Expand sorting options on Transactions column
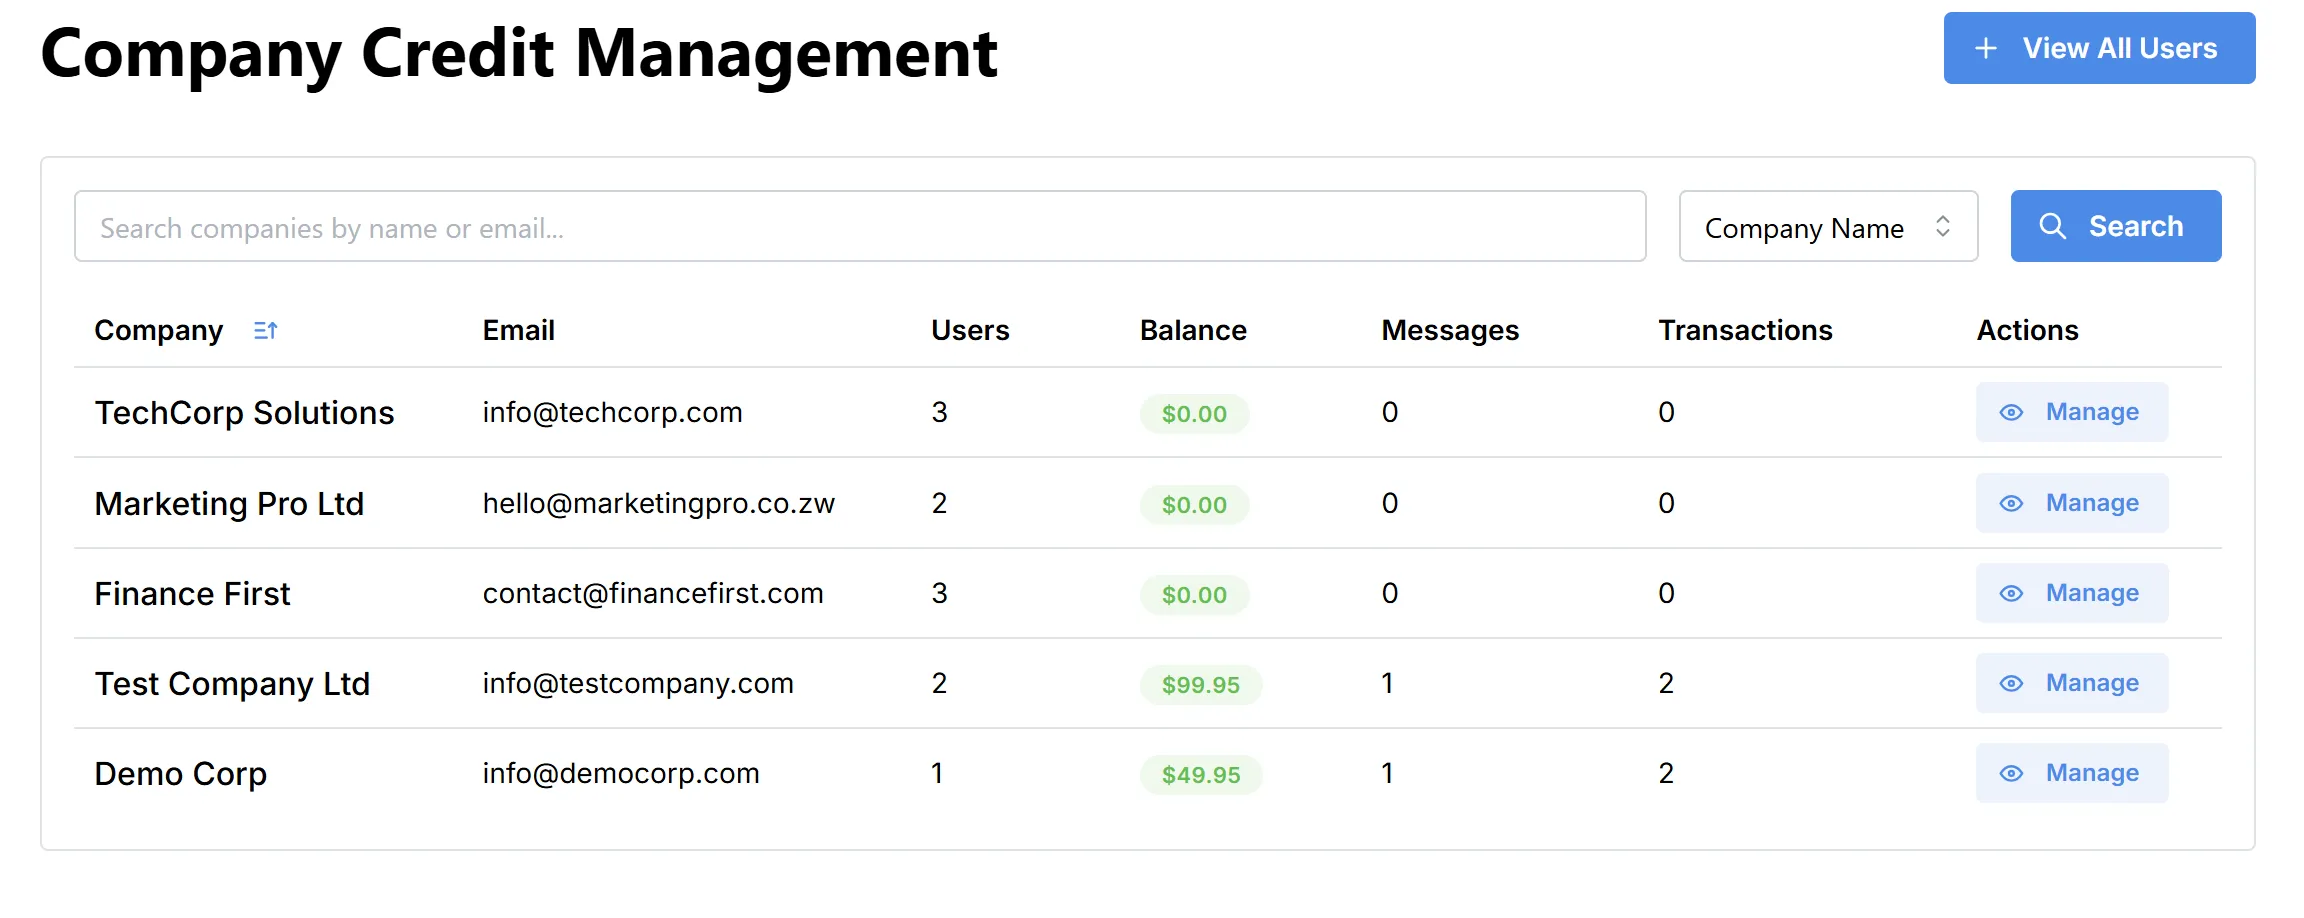The image size is (2304, 918). point(1744,330)
